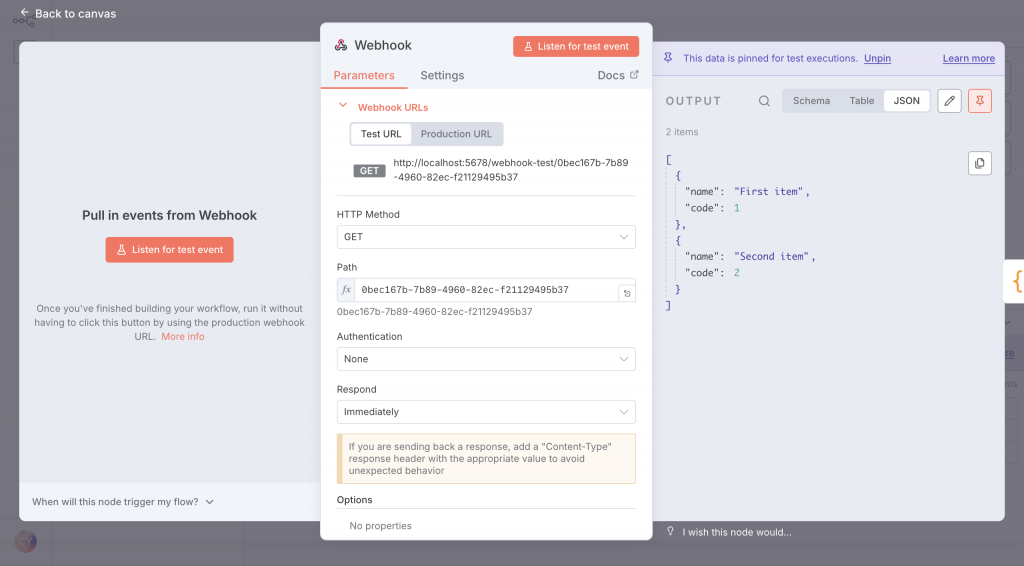Open the orange curly brace side panel
The image size is (1024, 566).
[x=1016, y=281]
